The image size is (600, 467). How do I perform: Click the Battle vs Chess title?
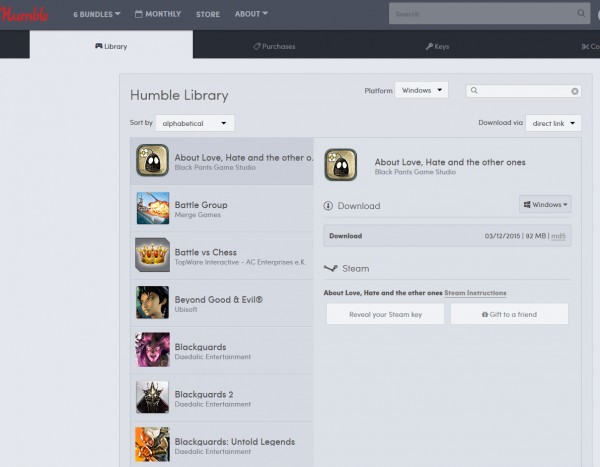[205, 252]
